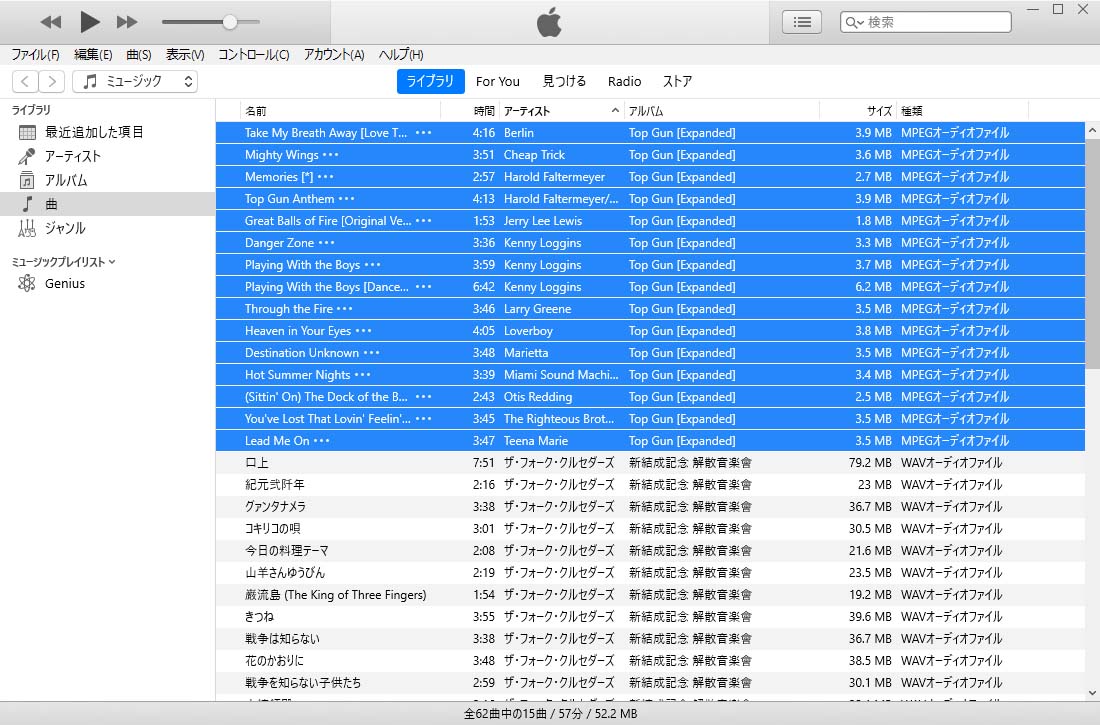This screenshot has width=1100, height=725.
Task: Click the more options dots on Danger Zone
Action: click(x=326, y=243)
